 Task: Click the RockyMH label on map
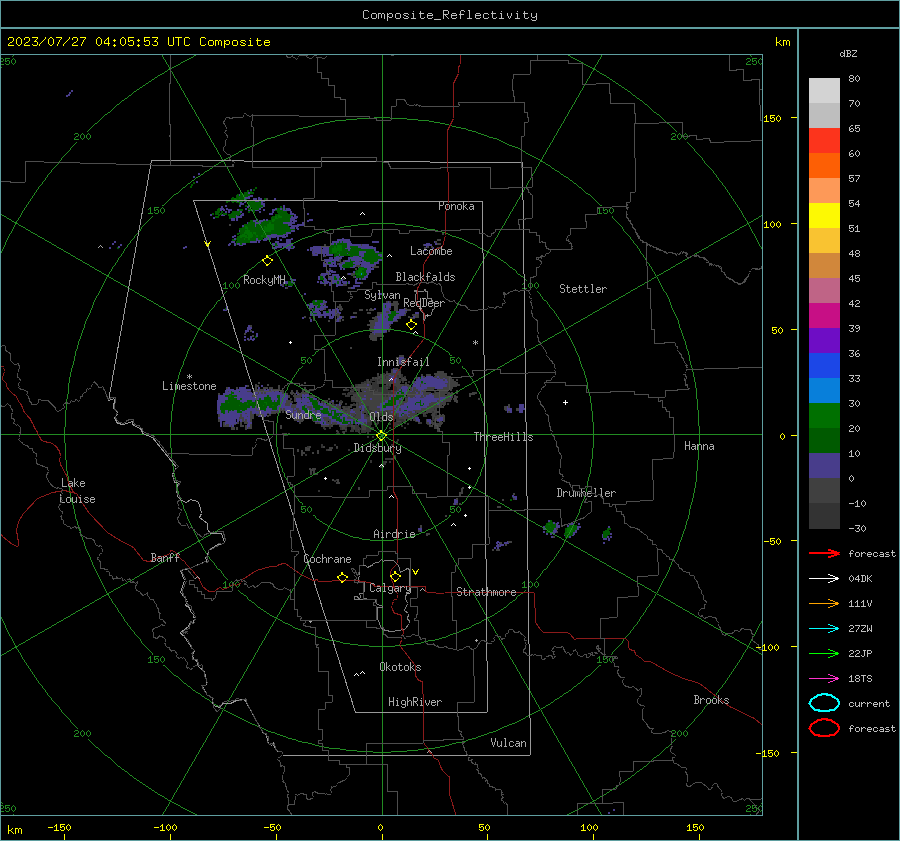click(x=264, y=280)
